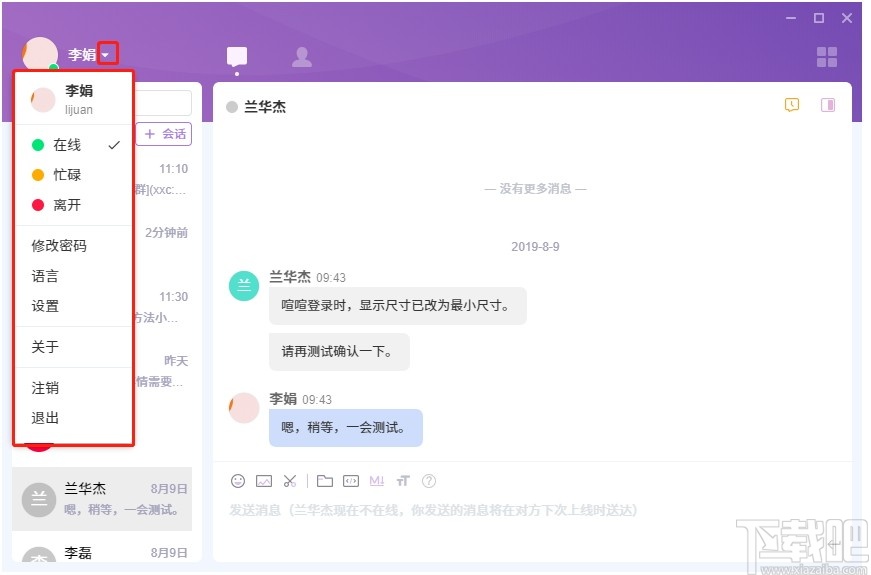Select 退出 to quit the app
The image size is (871, 575).
coord(73,418)
